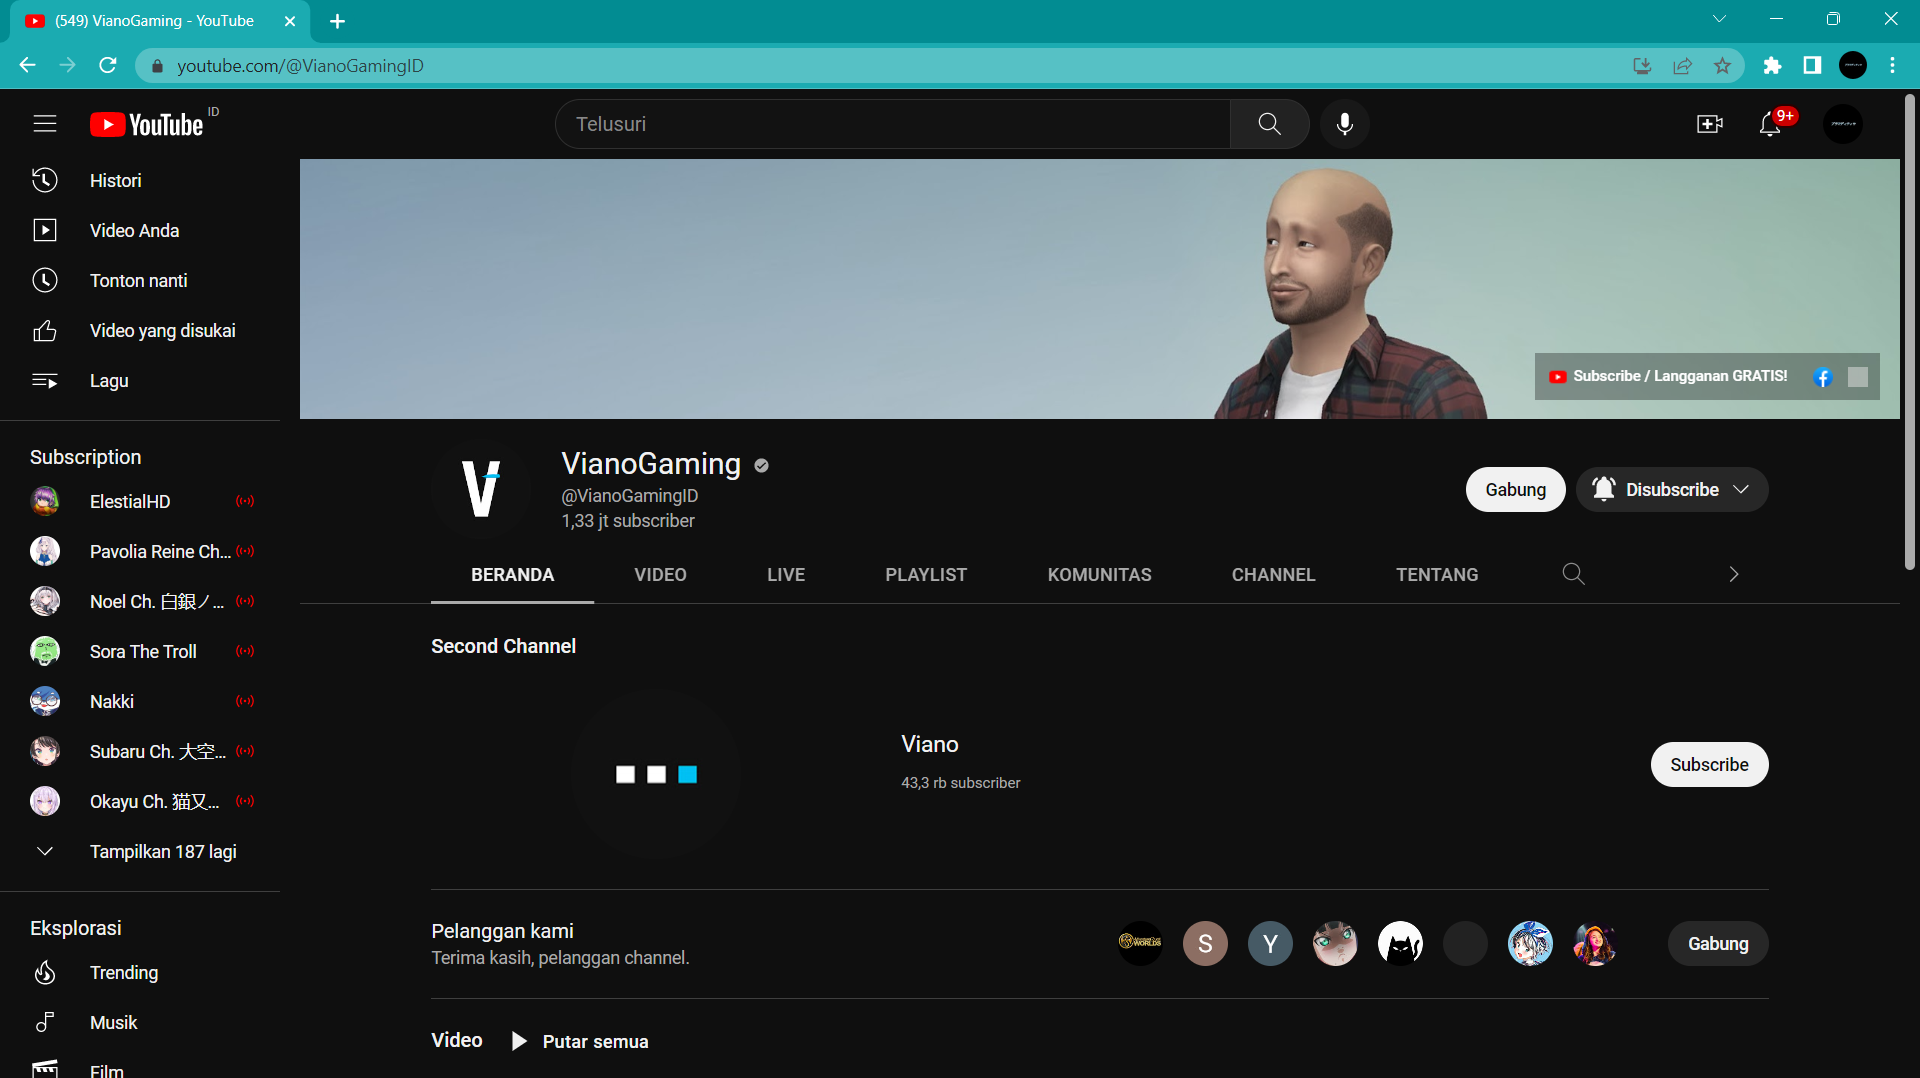Image resolution: width=1920 pixels, height=1078 pixels.
Task: Open the notifications bell
Action: click(x=1770, y=124)
